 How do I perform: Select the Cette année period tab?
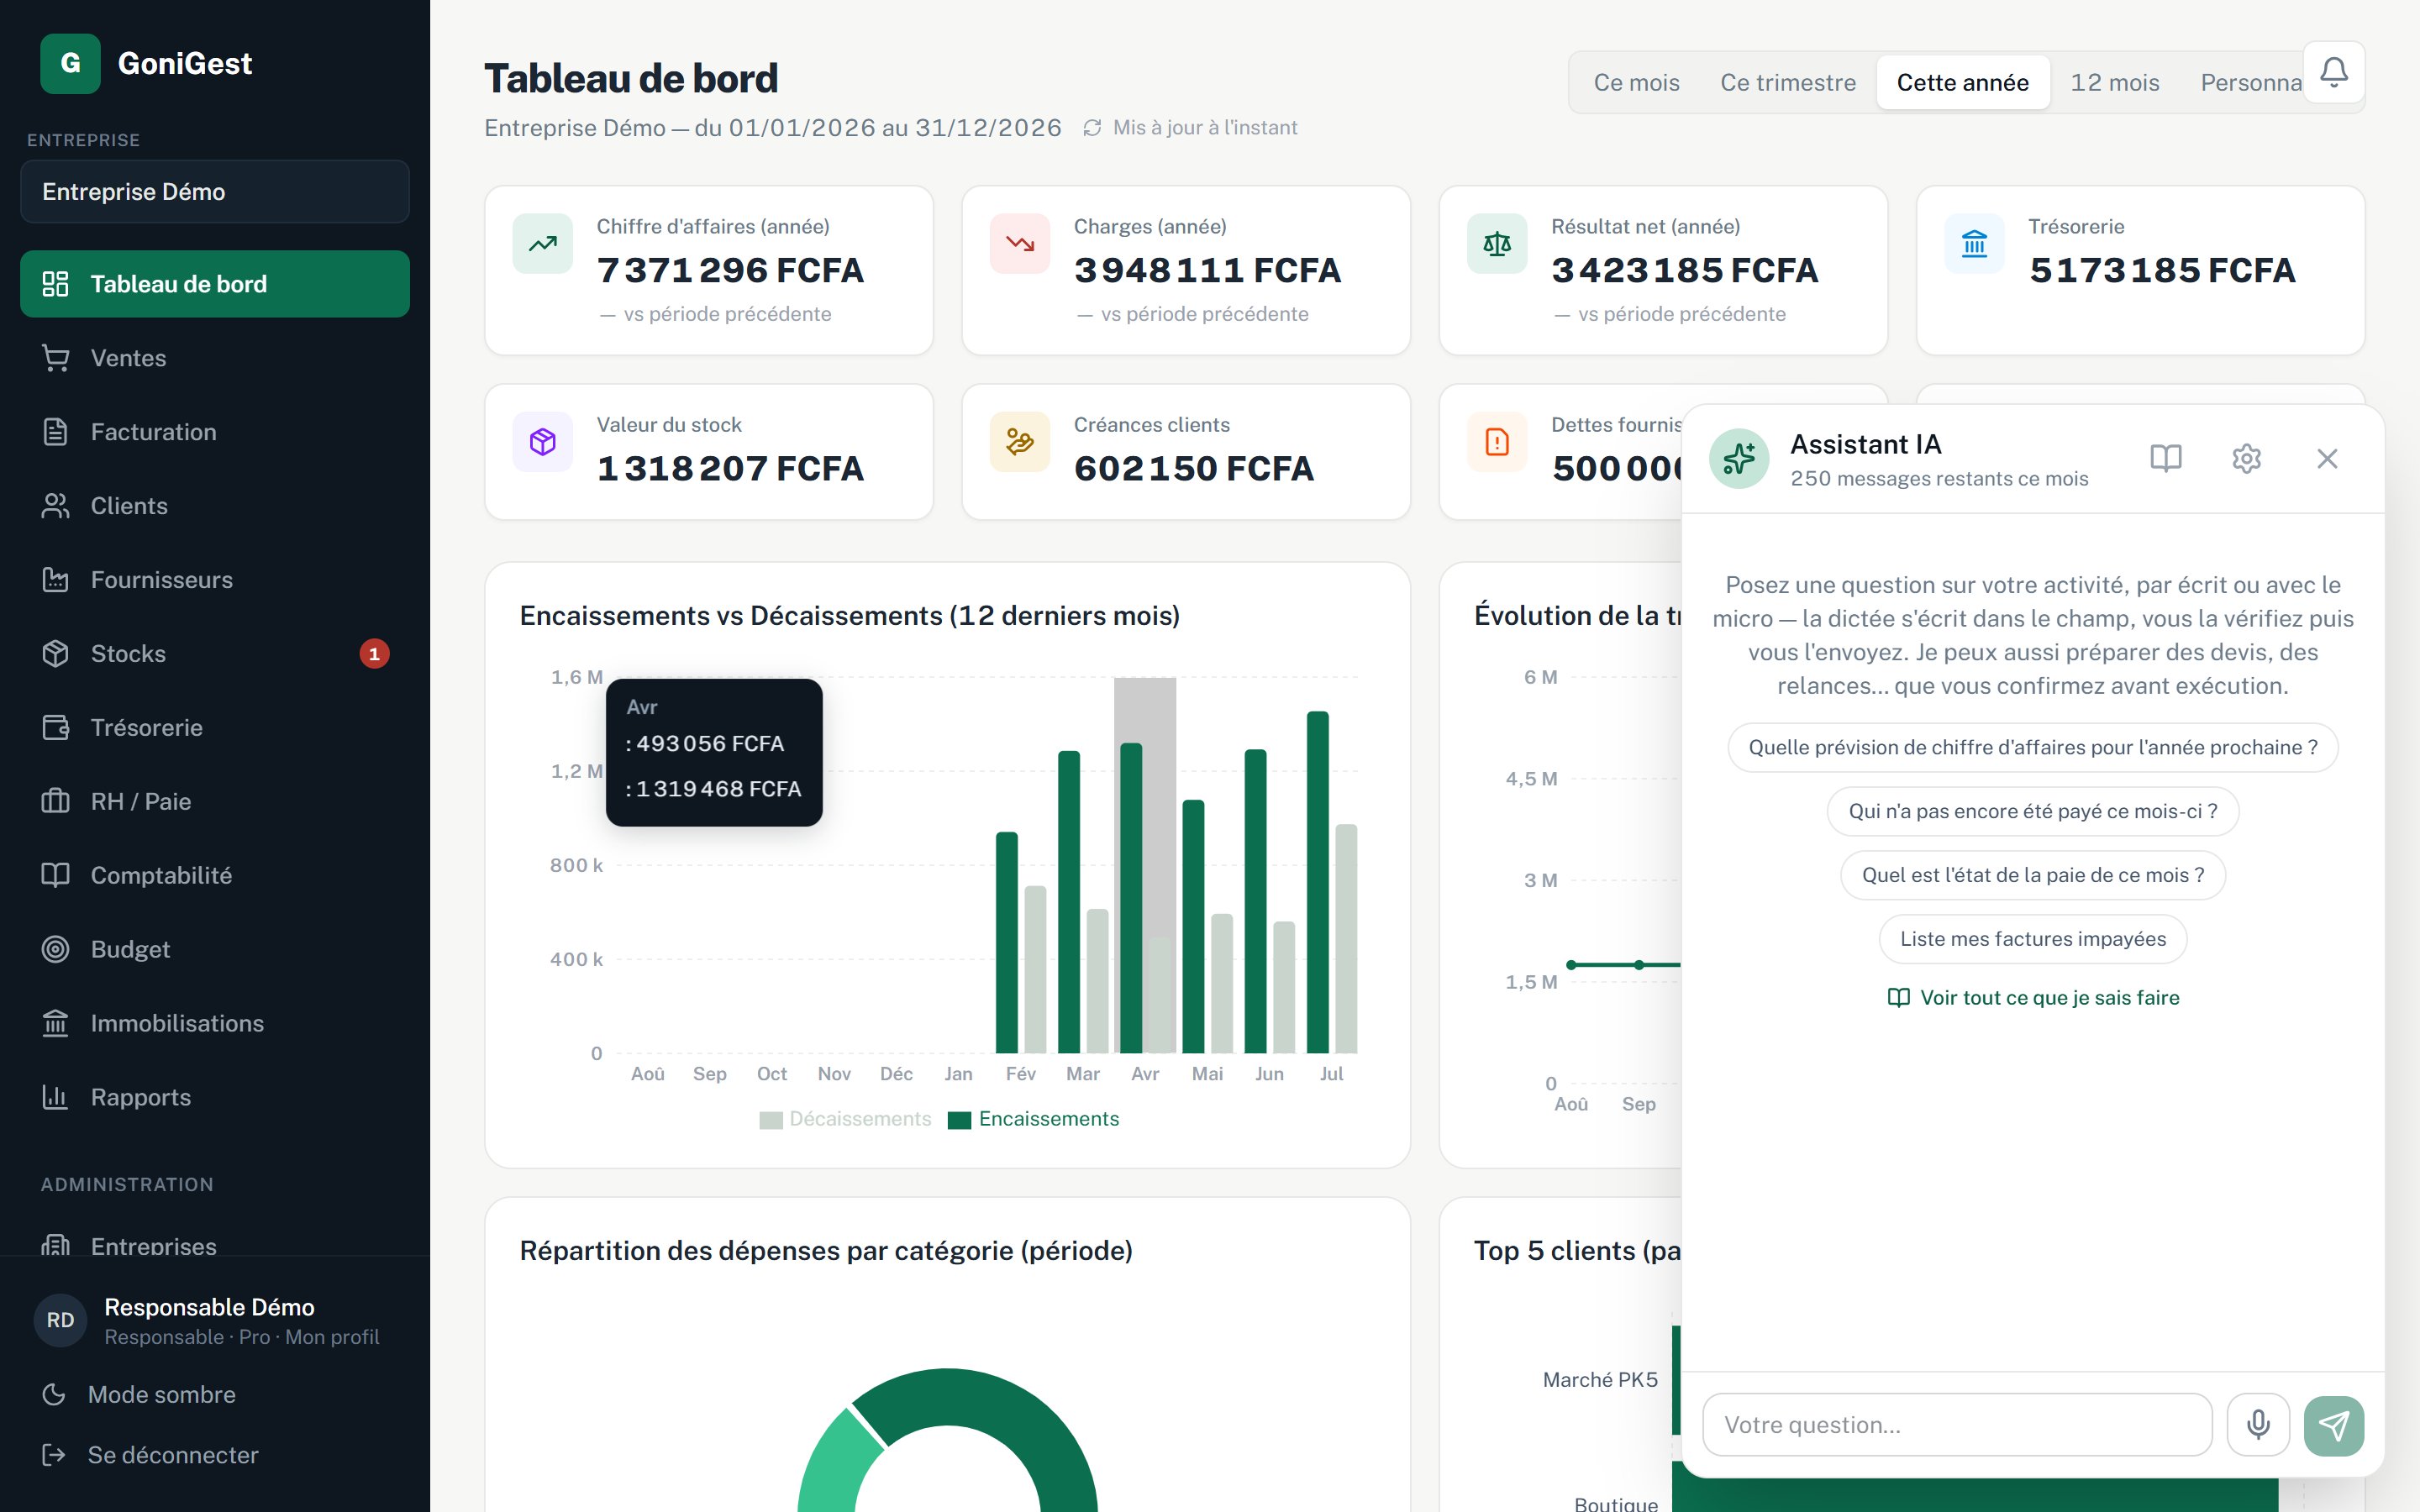[1963, 83]
